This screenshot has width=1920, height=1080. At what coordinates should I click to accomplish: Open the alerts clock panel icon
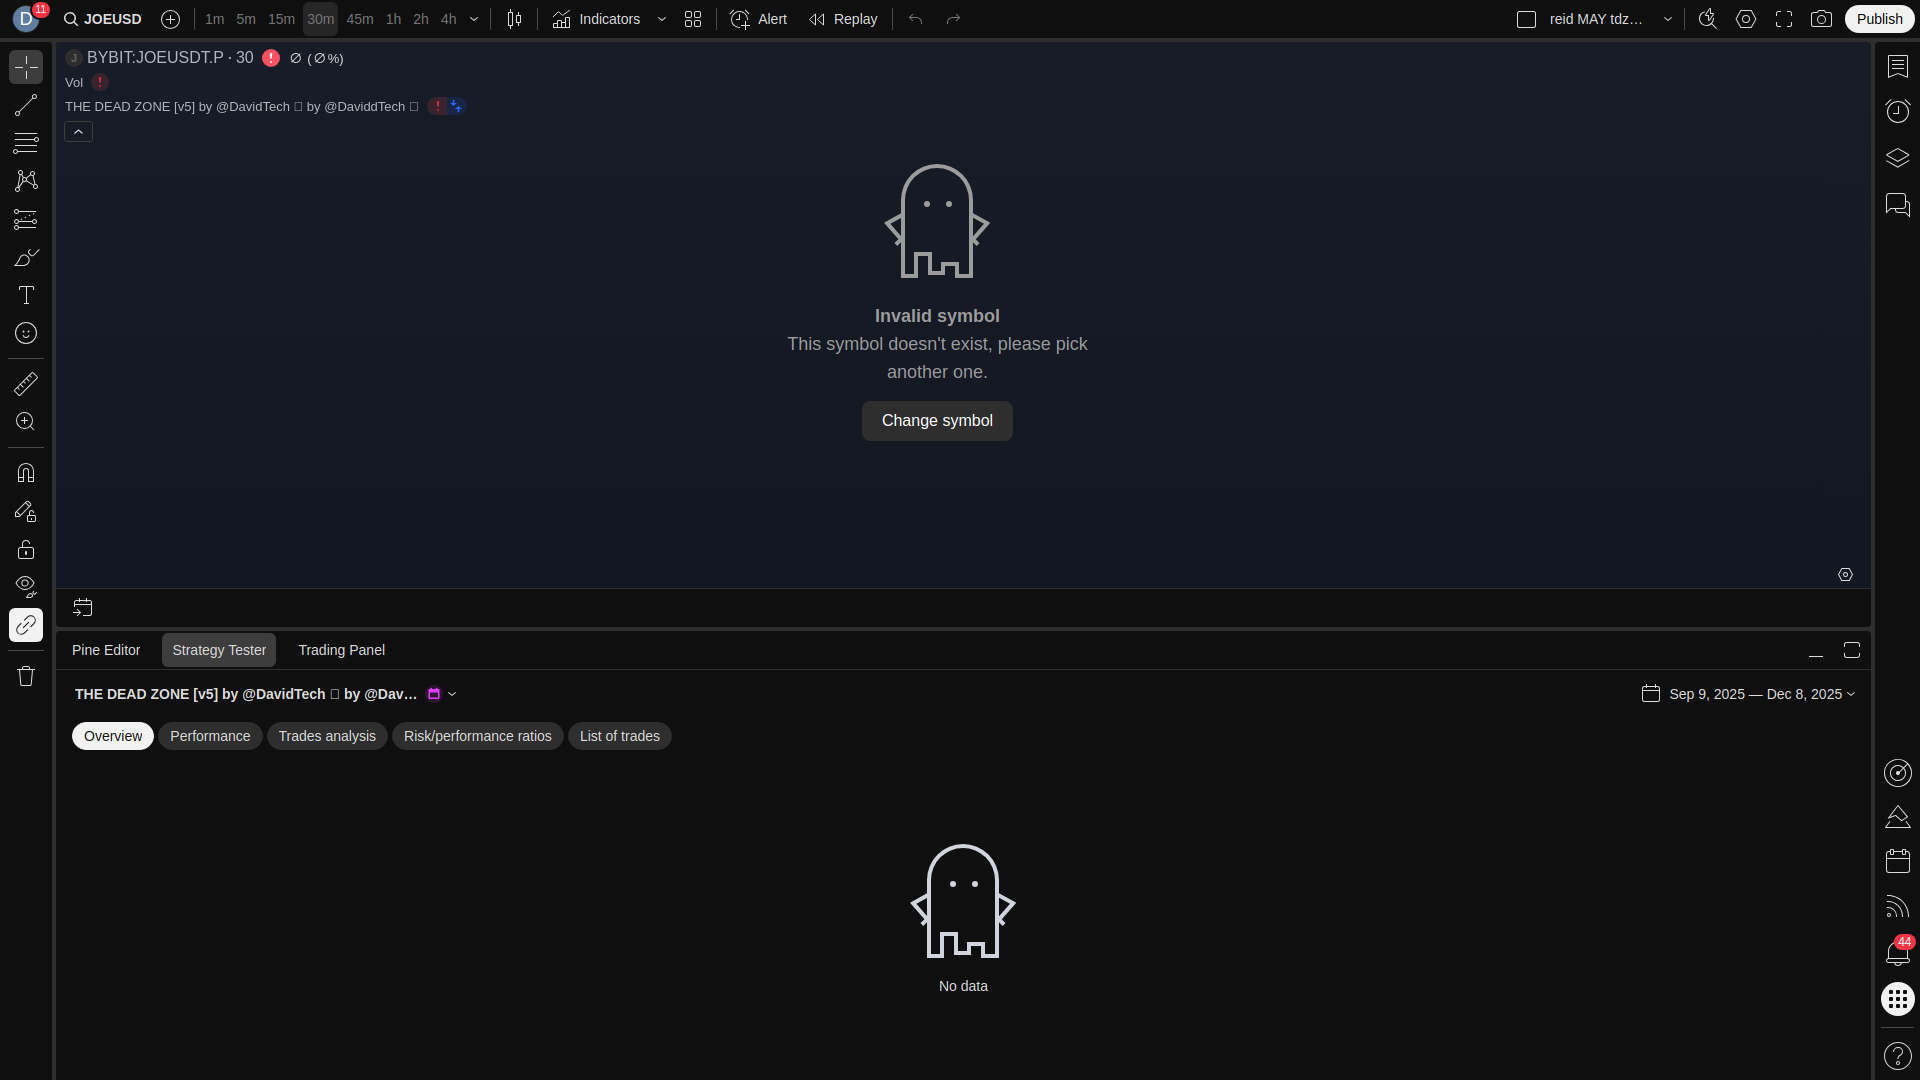tap(1897, 111)
